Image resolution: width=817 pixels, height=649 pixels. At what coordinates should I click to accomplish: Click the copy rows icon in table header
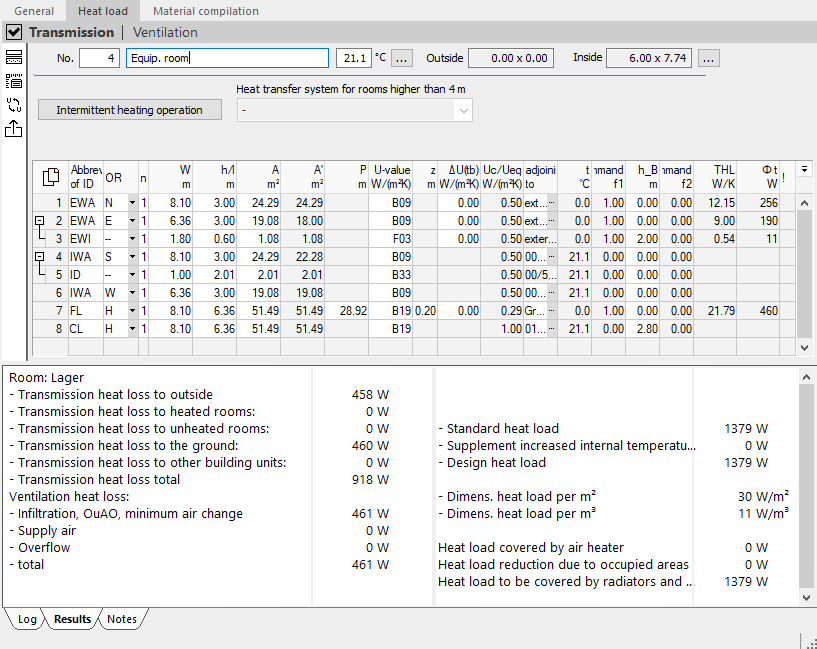click(51, 177)
